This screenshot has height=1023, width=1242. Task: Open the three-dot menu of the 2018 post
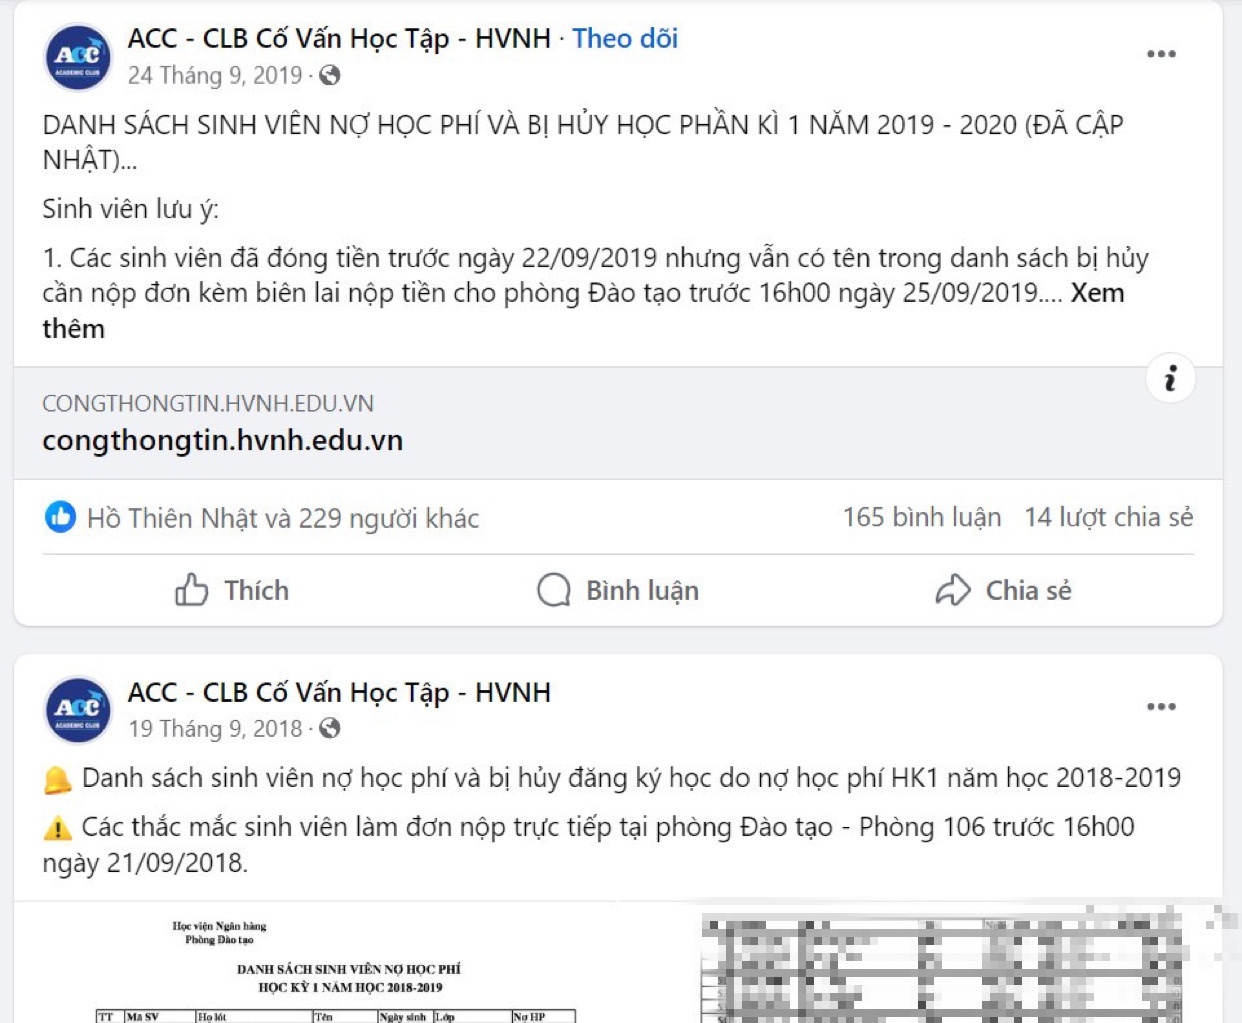coord(1161,706)
